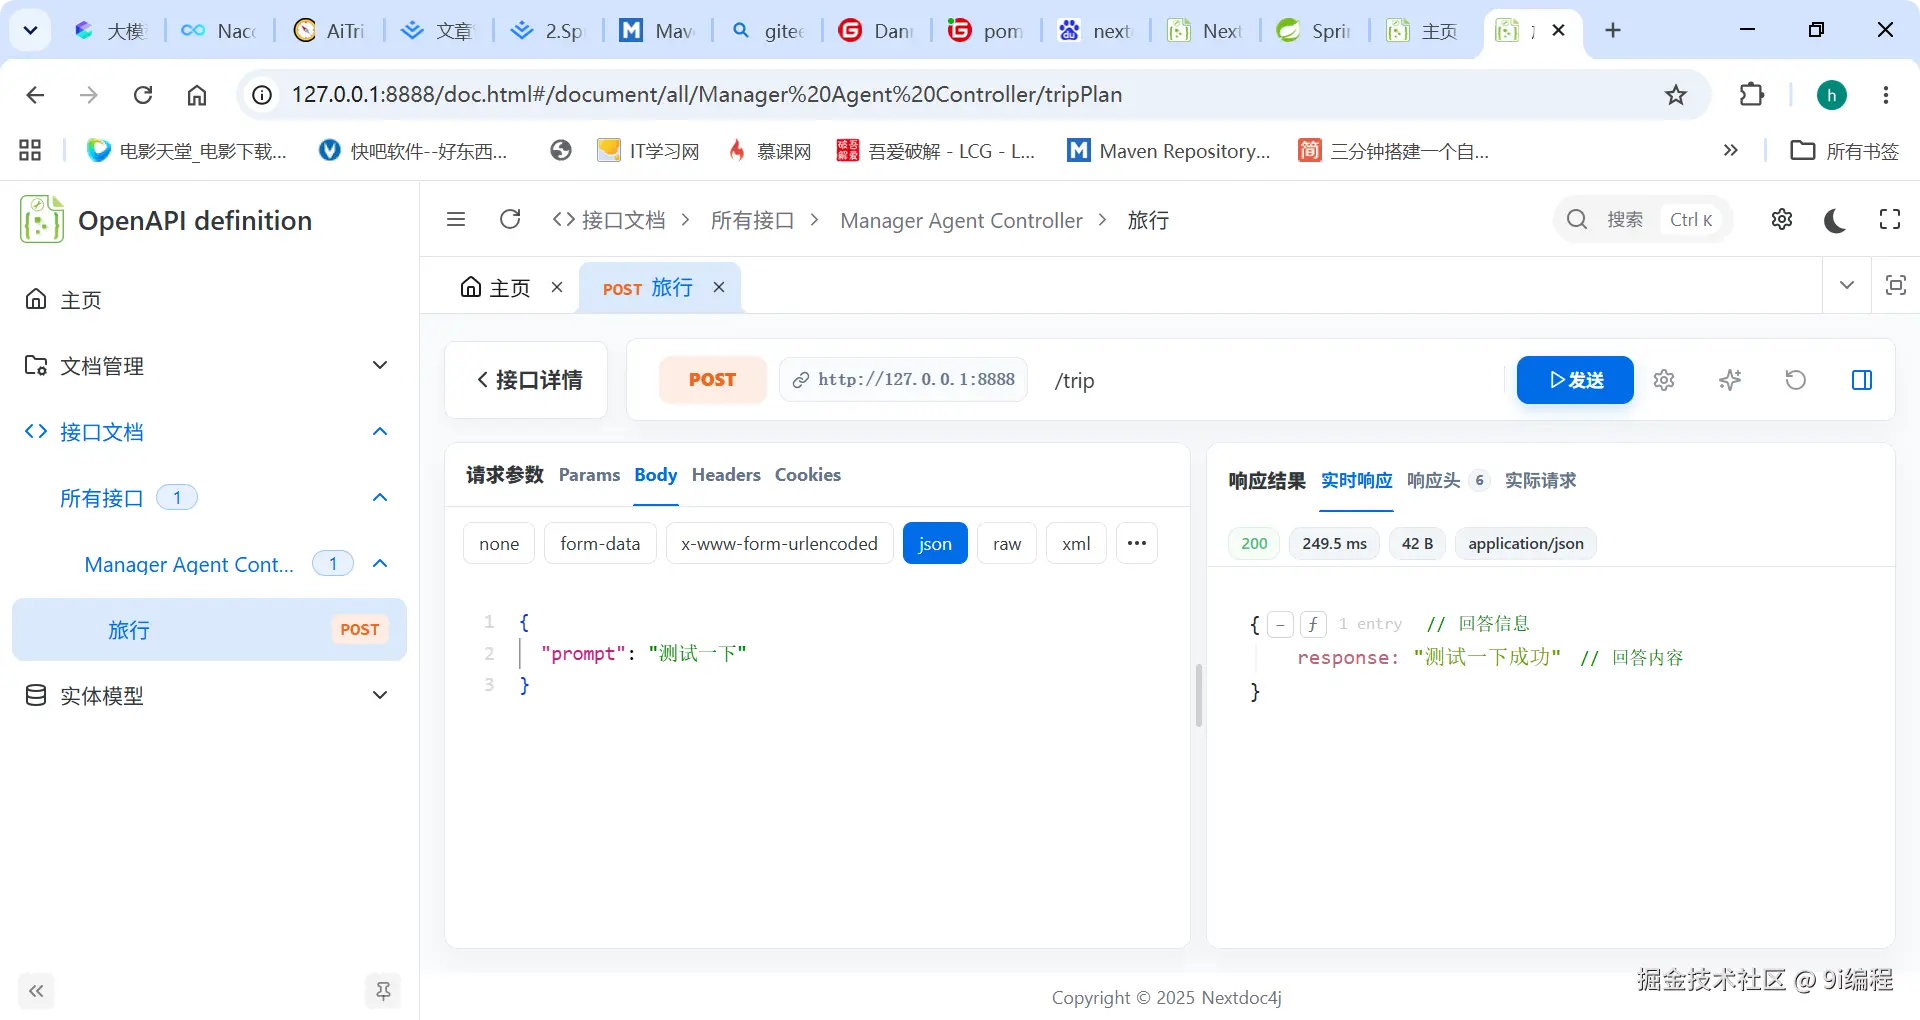Open the tabs overflow dropdown chevron

pos(1847,286)
